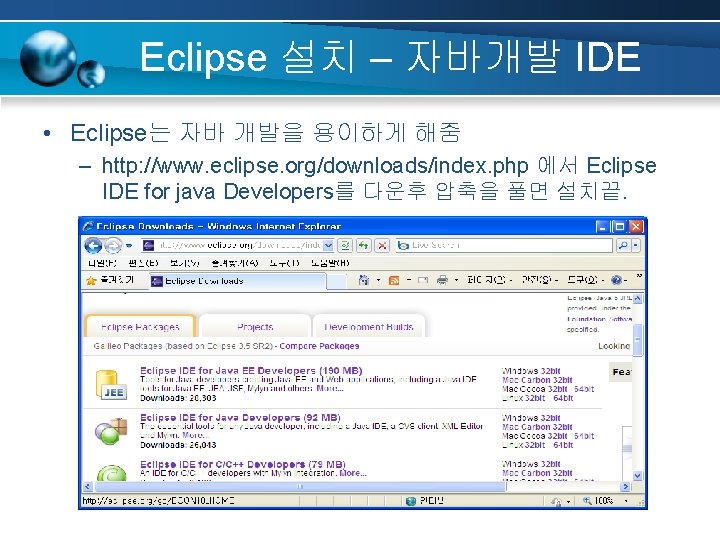Open Eclipse IDE for Java EE Developers link

click(251, 371)
